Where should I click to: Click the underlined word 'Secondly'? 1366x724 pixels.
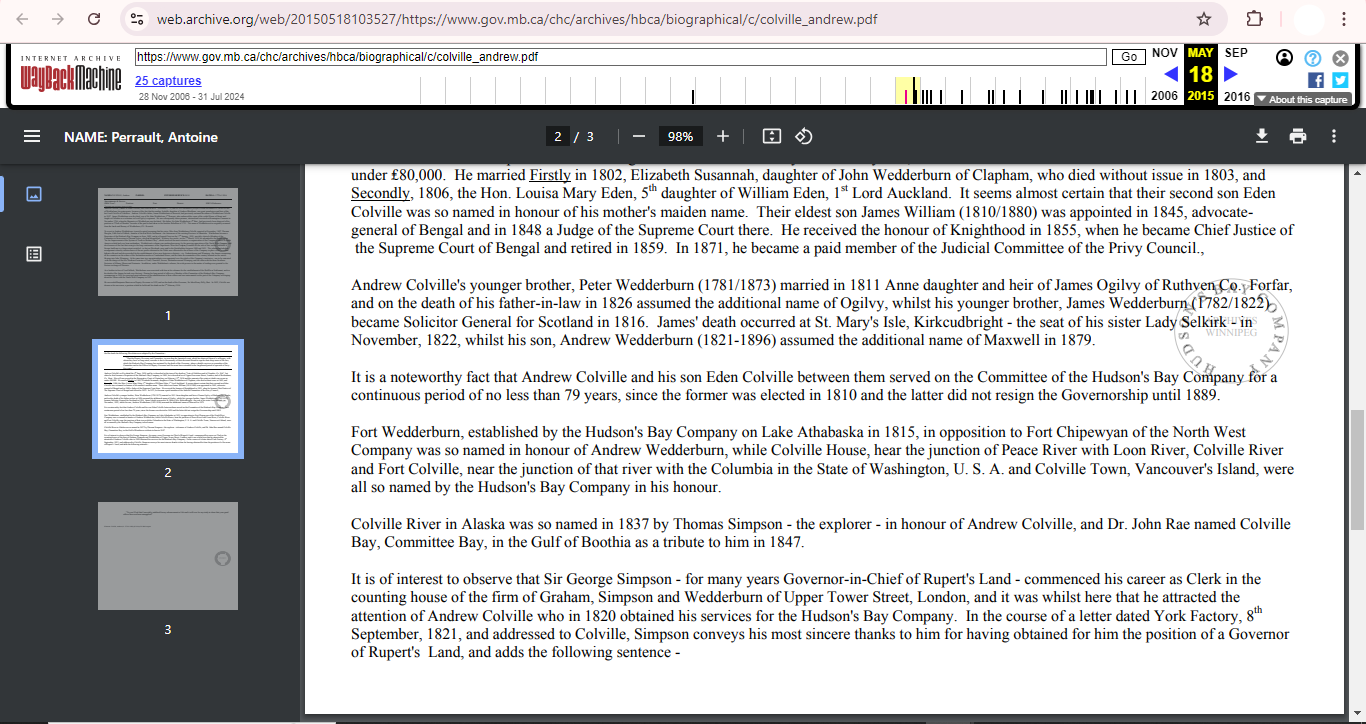click(380, 193)
